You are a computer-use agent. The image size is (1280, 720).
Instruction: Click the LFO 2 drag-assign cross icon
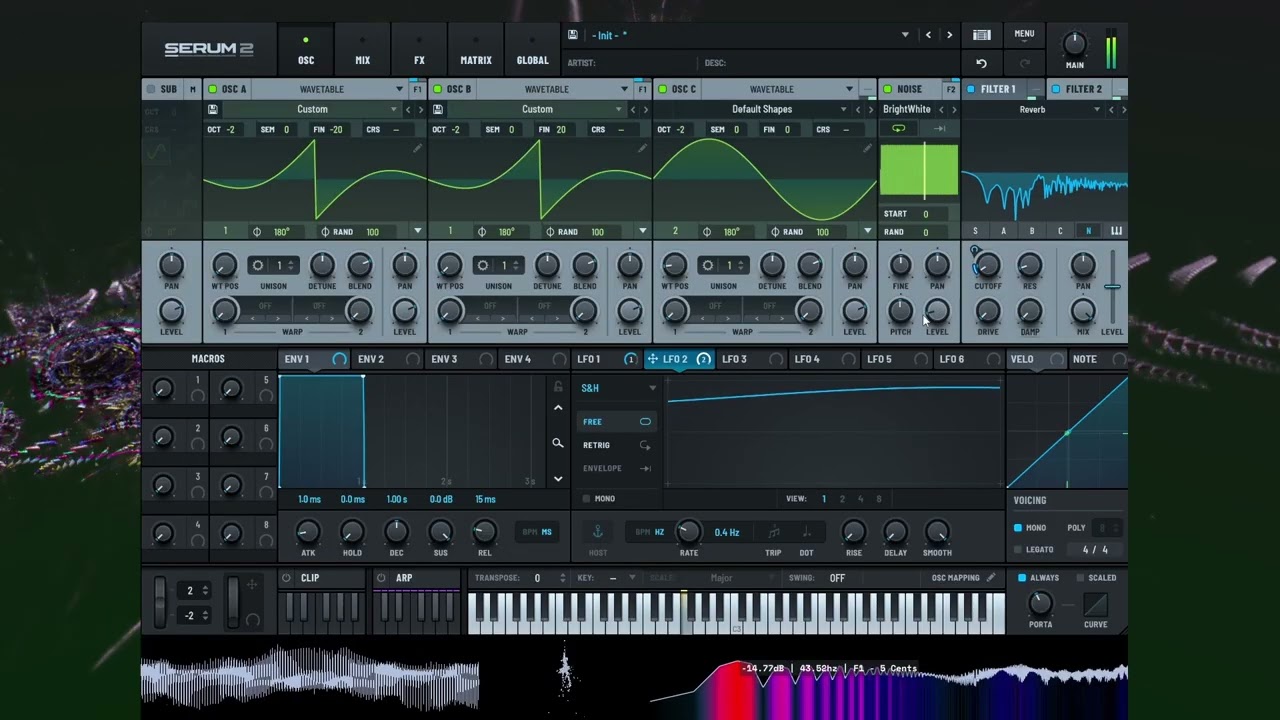point(652,359)
